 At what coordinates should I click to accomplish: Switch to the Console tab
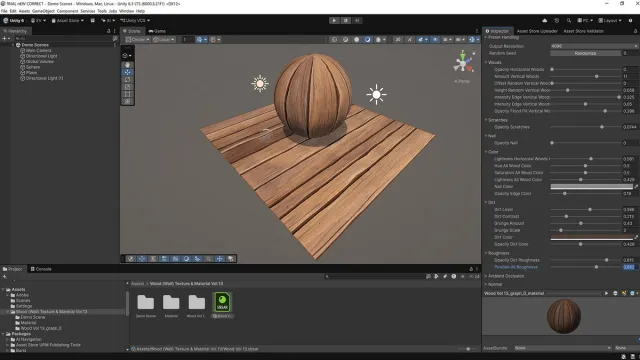(41, 269)
